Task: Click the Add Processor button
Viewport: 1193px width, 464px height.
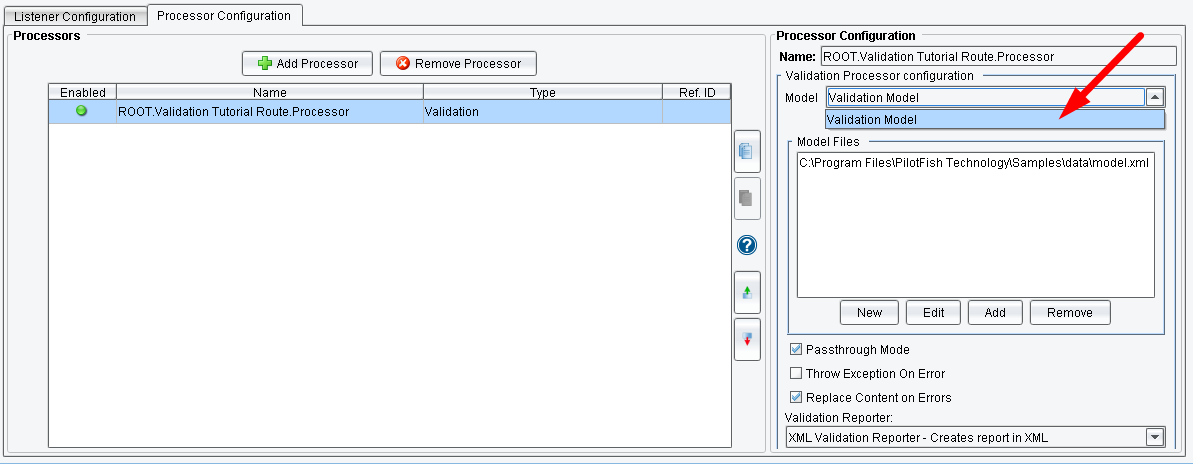Action: pos(307,63)
